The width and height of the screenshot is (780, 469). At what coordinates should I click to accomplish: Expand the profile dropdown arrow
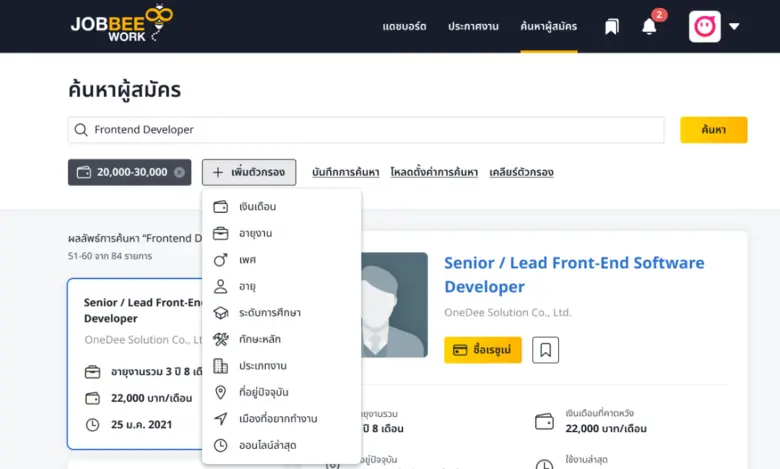pyautogui.click(x=735, y=27)
